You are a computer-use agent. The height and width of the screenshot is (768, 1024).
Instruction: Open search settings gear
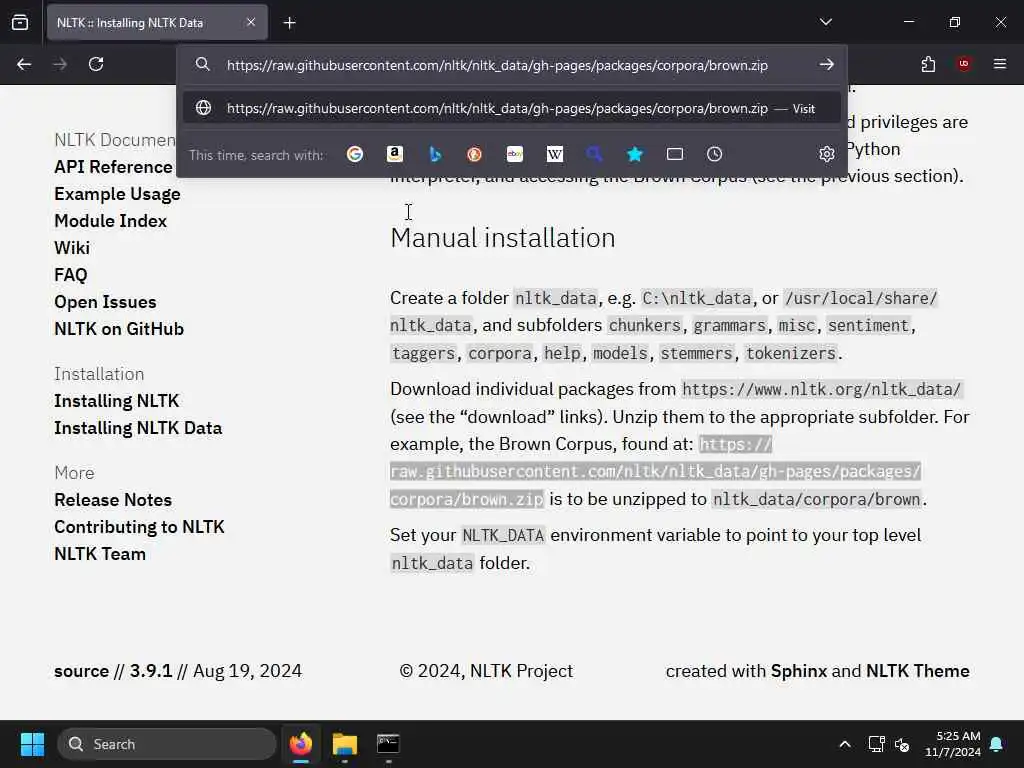click(x=827, y=154)
